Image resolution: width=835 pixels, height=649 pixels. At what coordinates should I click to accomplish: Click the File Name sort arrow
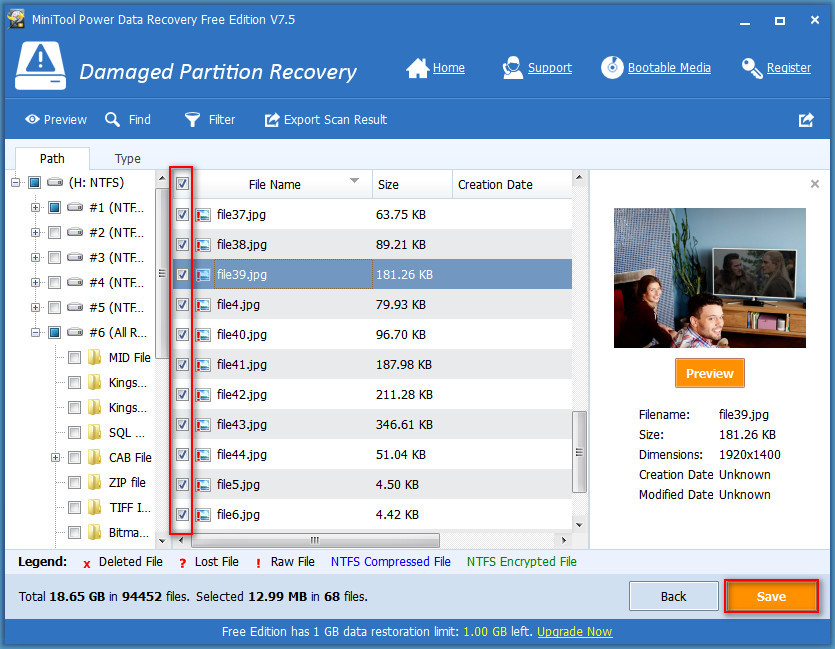tap(354, 180)
